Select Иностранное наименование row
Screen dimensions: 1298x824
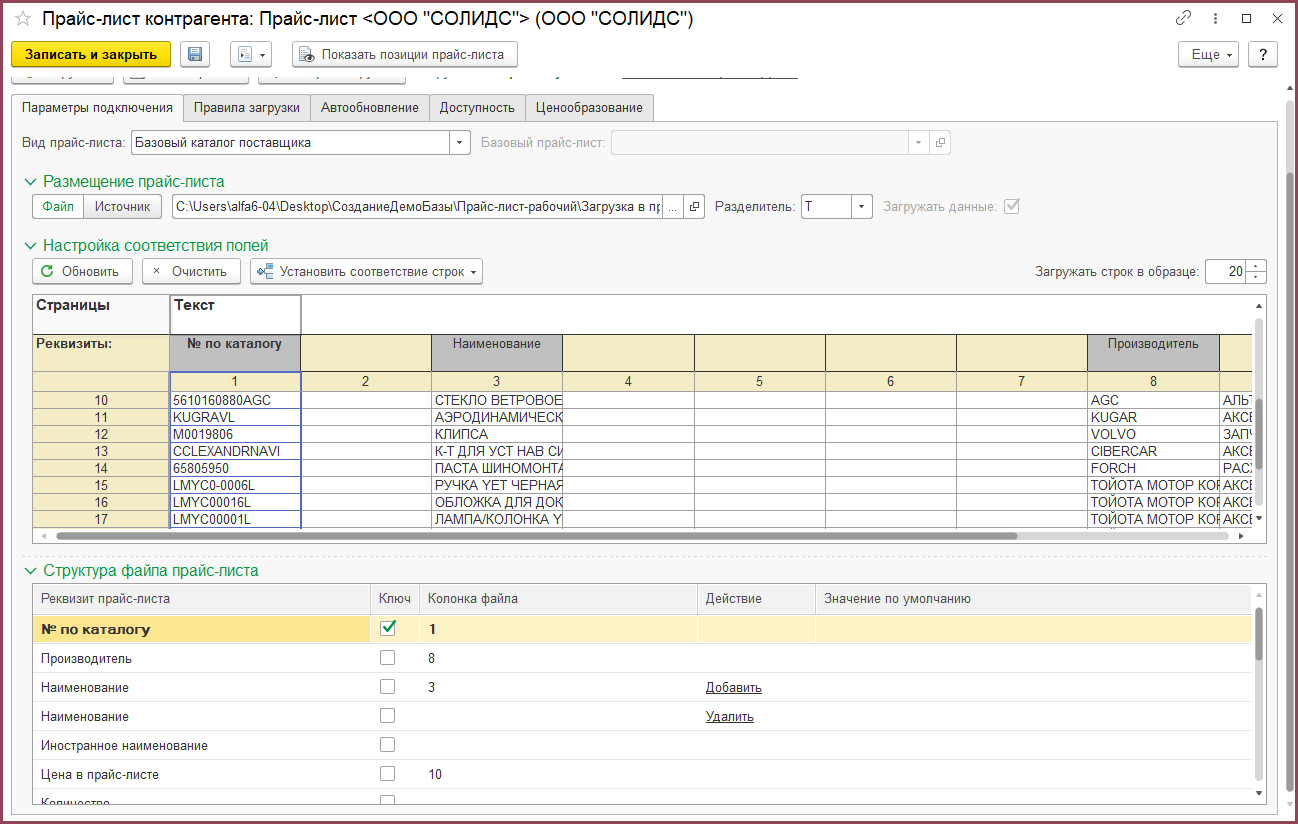pos(642,746)
